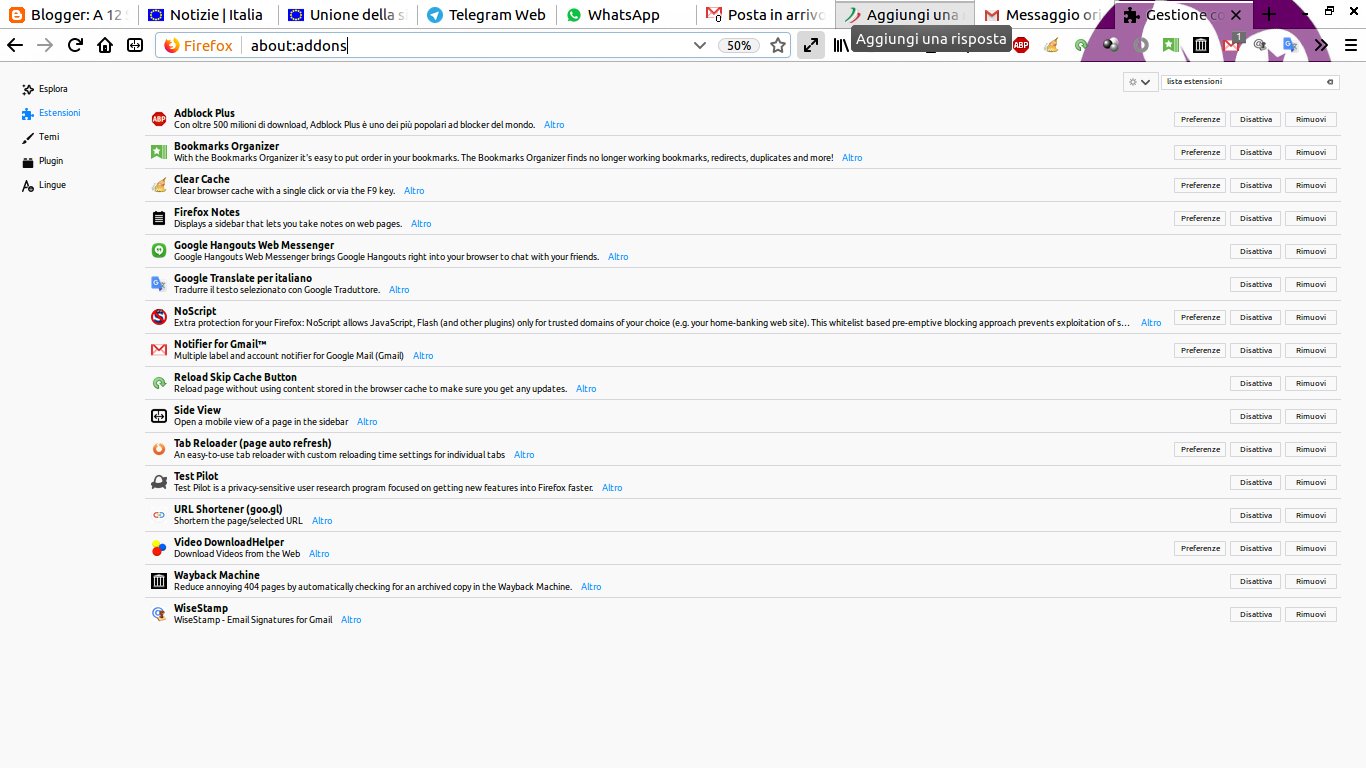Click Altro link for Adblock Plus
Screen dimensions: 1366x768
[554, 125]
